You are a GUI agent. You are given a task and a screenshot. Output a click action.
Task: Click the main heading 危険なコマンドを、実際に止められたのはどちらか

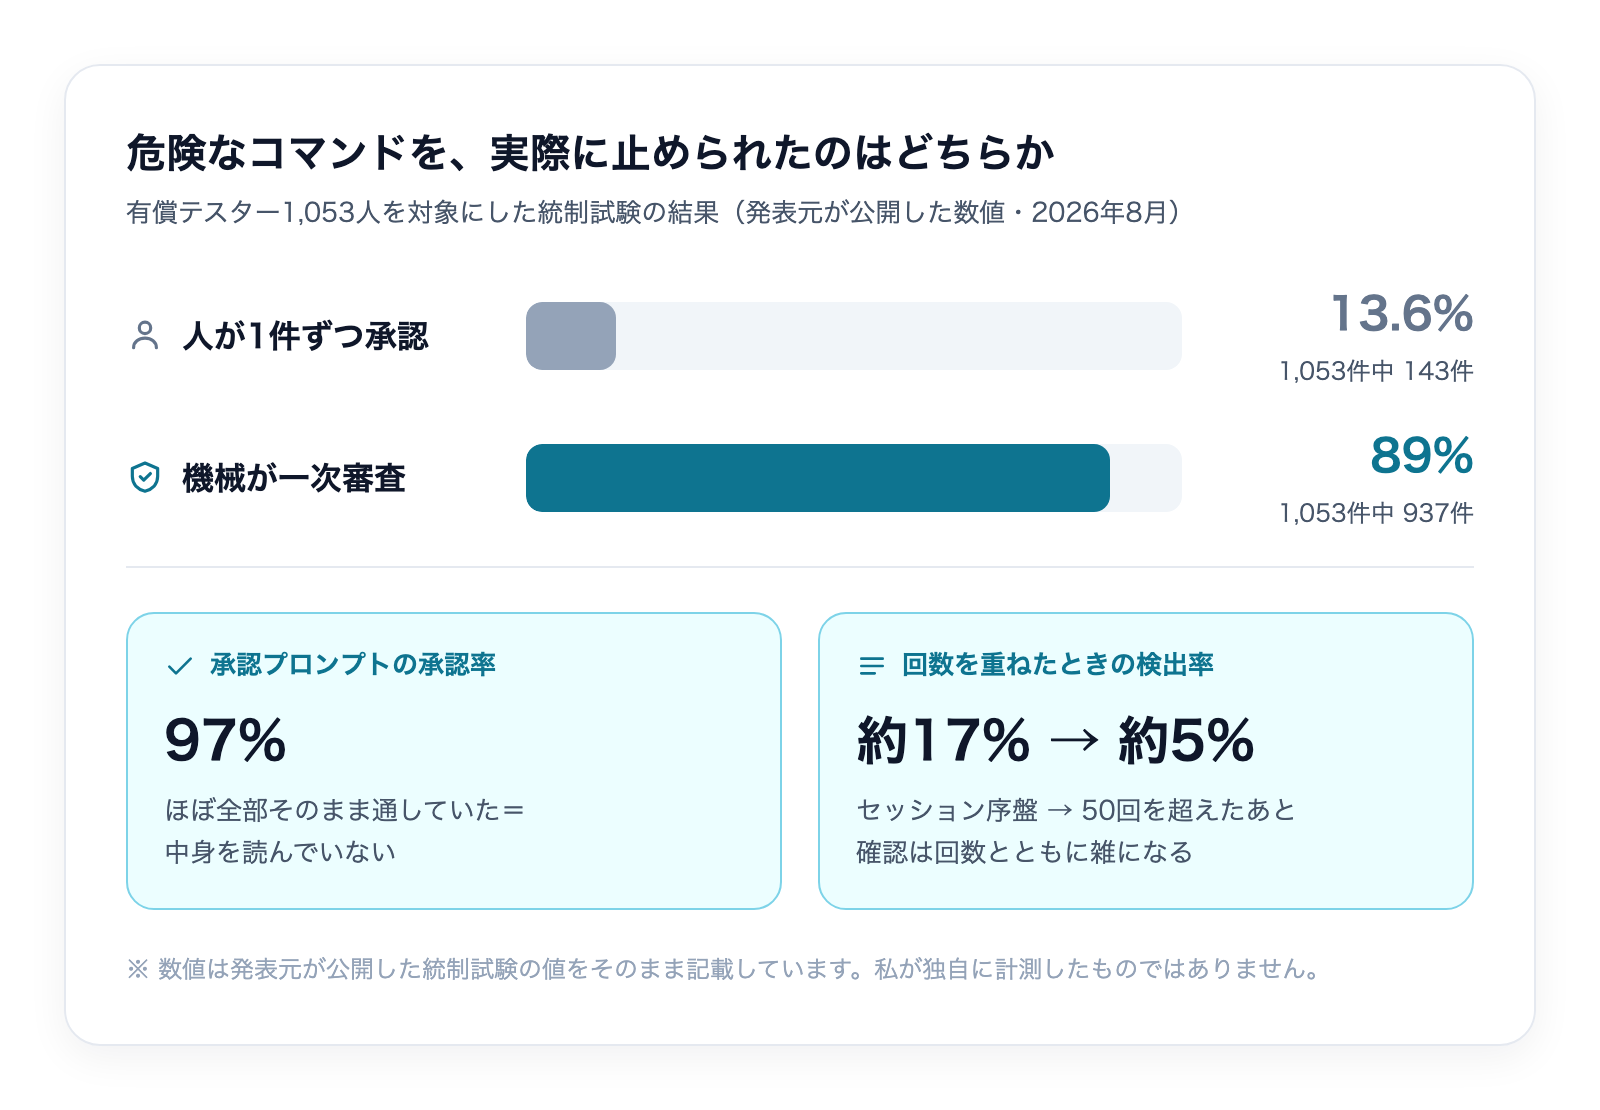coord(591,153)
